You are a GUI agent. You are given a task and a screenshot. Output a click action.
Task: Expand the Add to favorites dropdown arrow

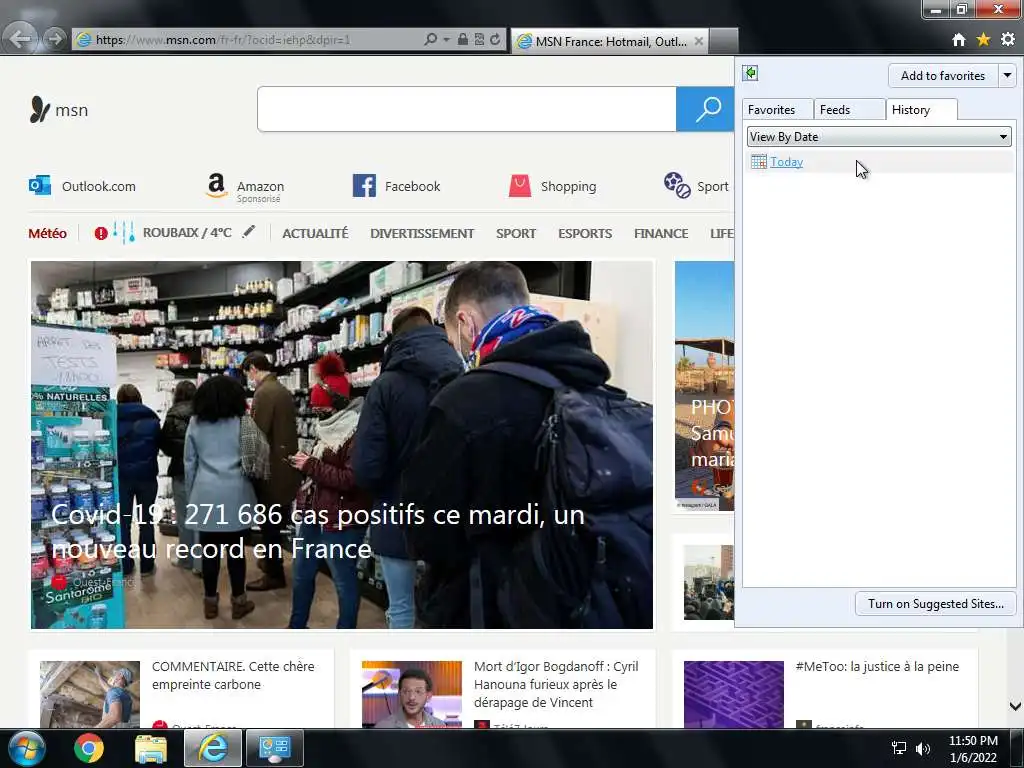pyautogui.click(x=1007, y=76)
